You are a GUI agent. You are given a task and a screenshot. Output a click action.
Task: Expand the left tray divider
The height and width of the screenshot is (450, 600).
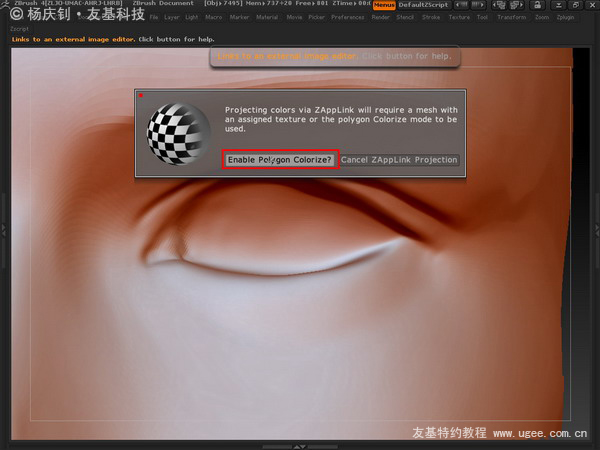tap(3, 230)
